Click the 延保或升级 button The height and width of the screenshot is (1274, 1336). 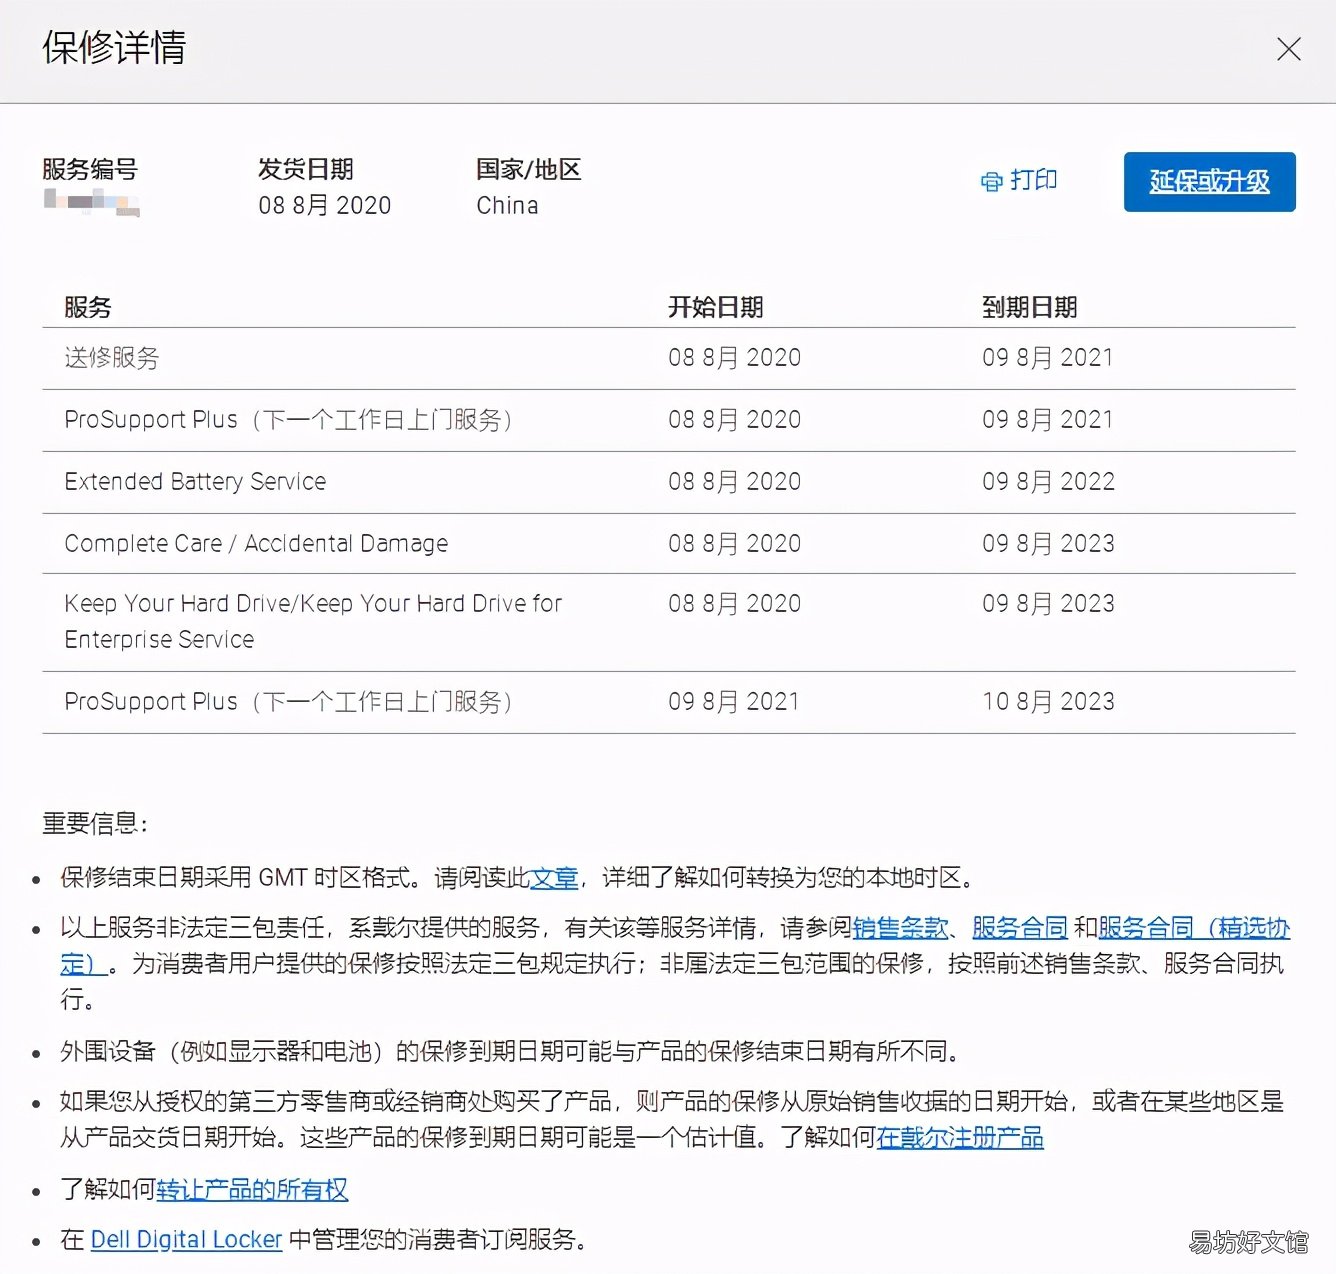pos(1209,182)
